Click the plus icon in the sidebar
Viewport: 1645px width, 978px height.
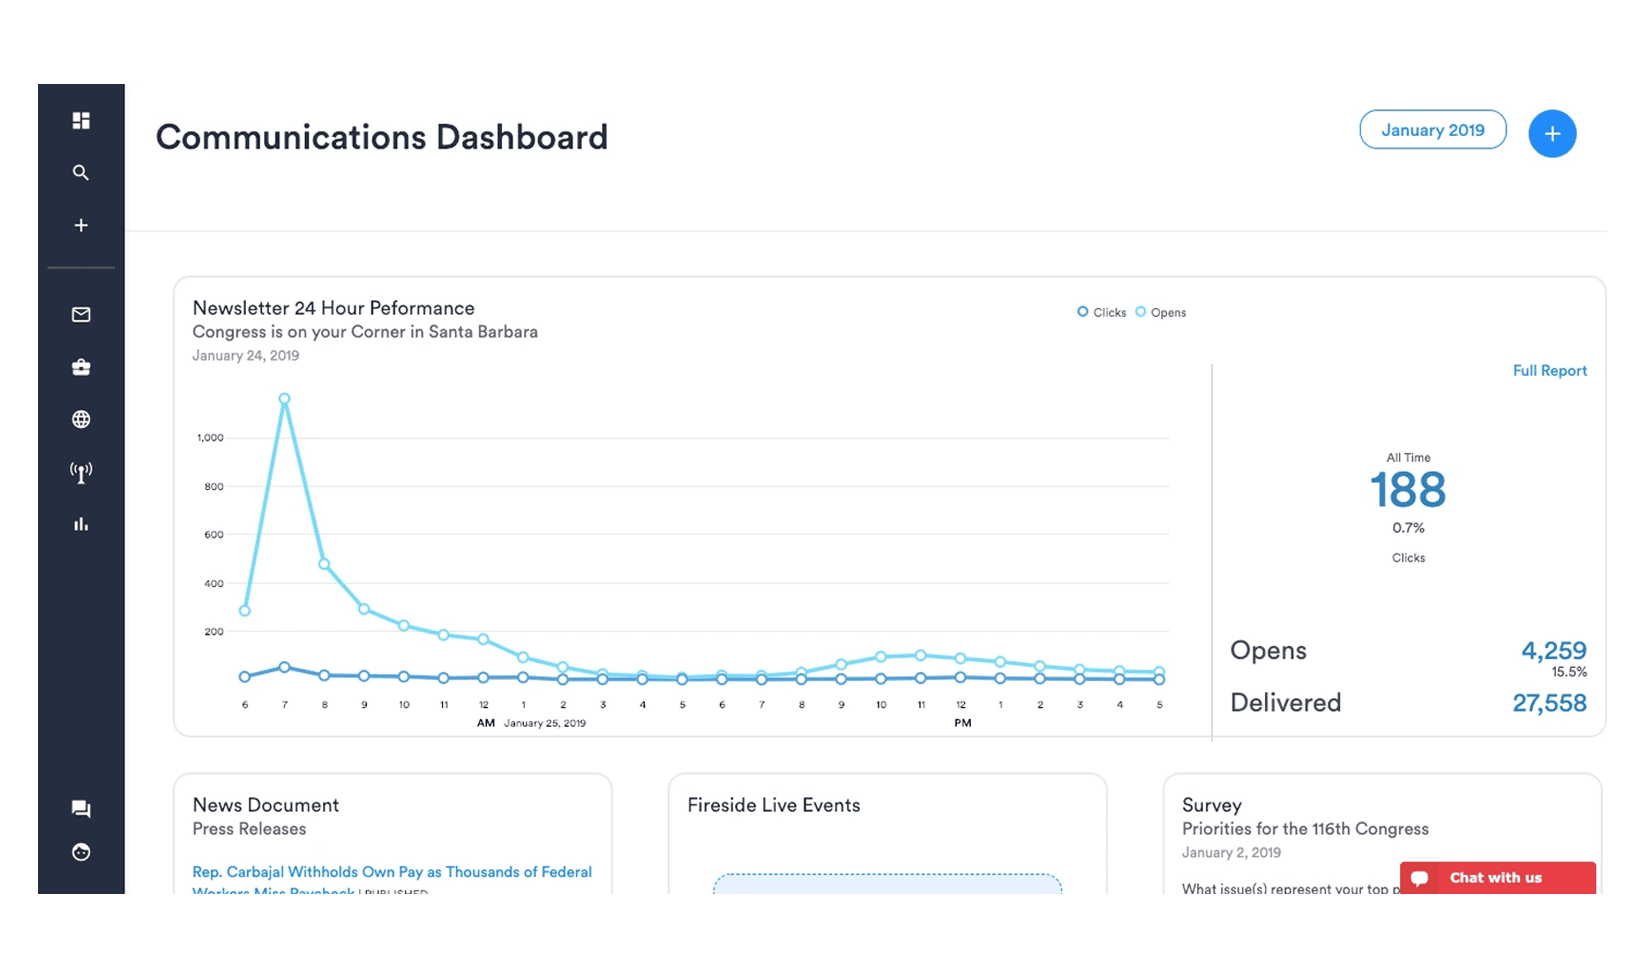pyautogui.click(x=81, y=226)
